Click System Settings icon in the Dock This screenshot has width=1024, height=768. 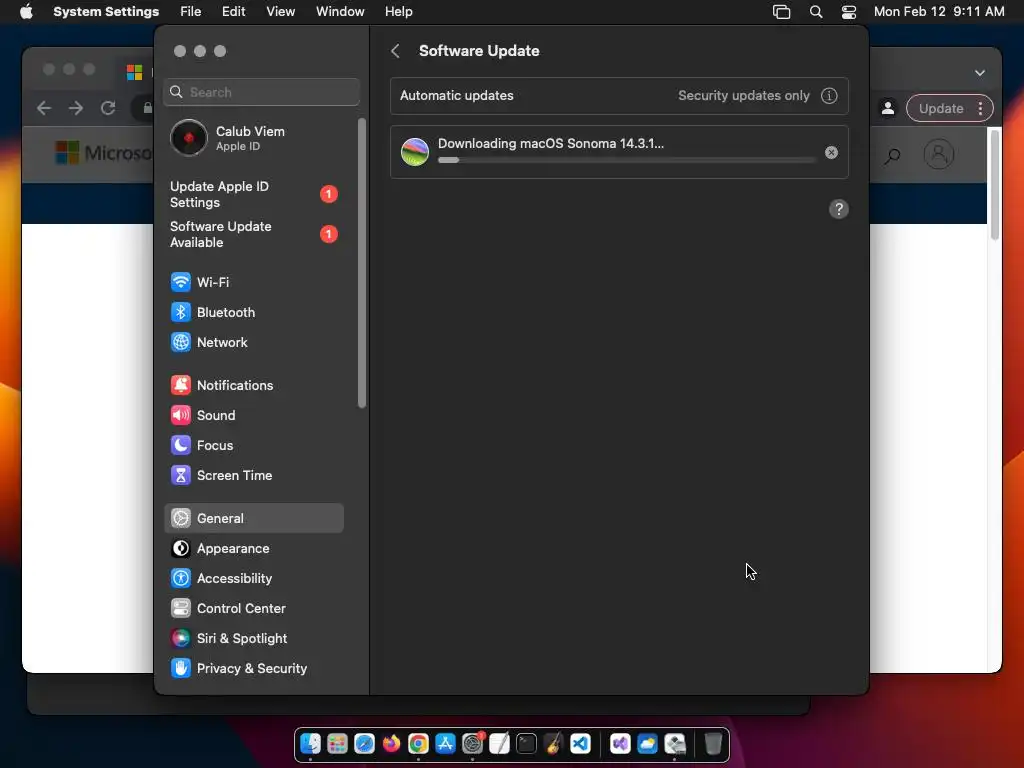click(x=472, y=744)
